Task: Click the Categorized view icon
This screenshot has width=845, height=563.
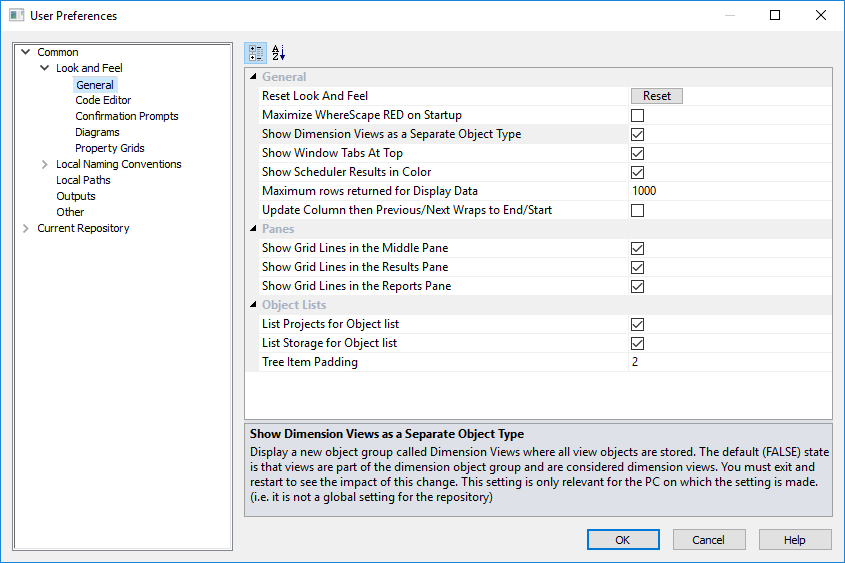Action: [x=255, y=53]
